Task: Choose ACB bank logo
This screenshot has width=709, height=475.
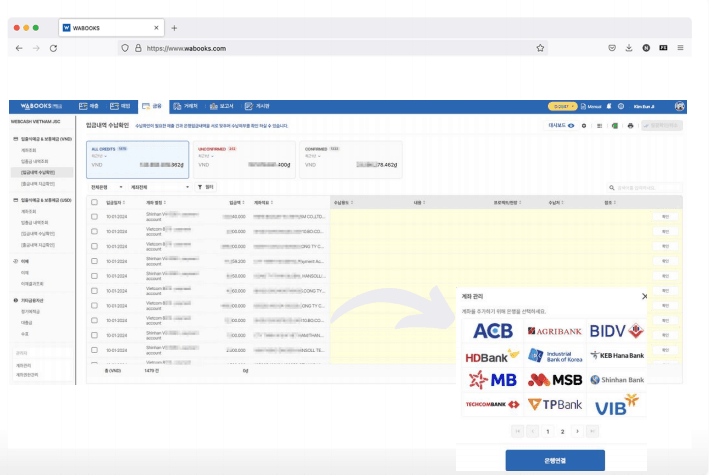Action: point(492,331)
